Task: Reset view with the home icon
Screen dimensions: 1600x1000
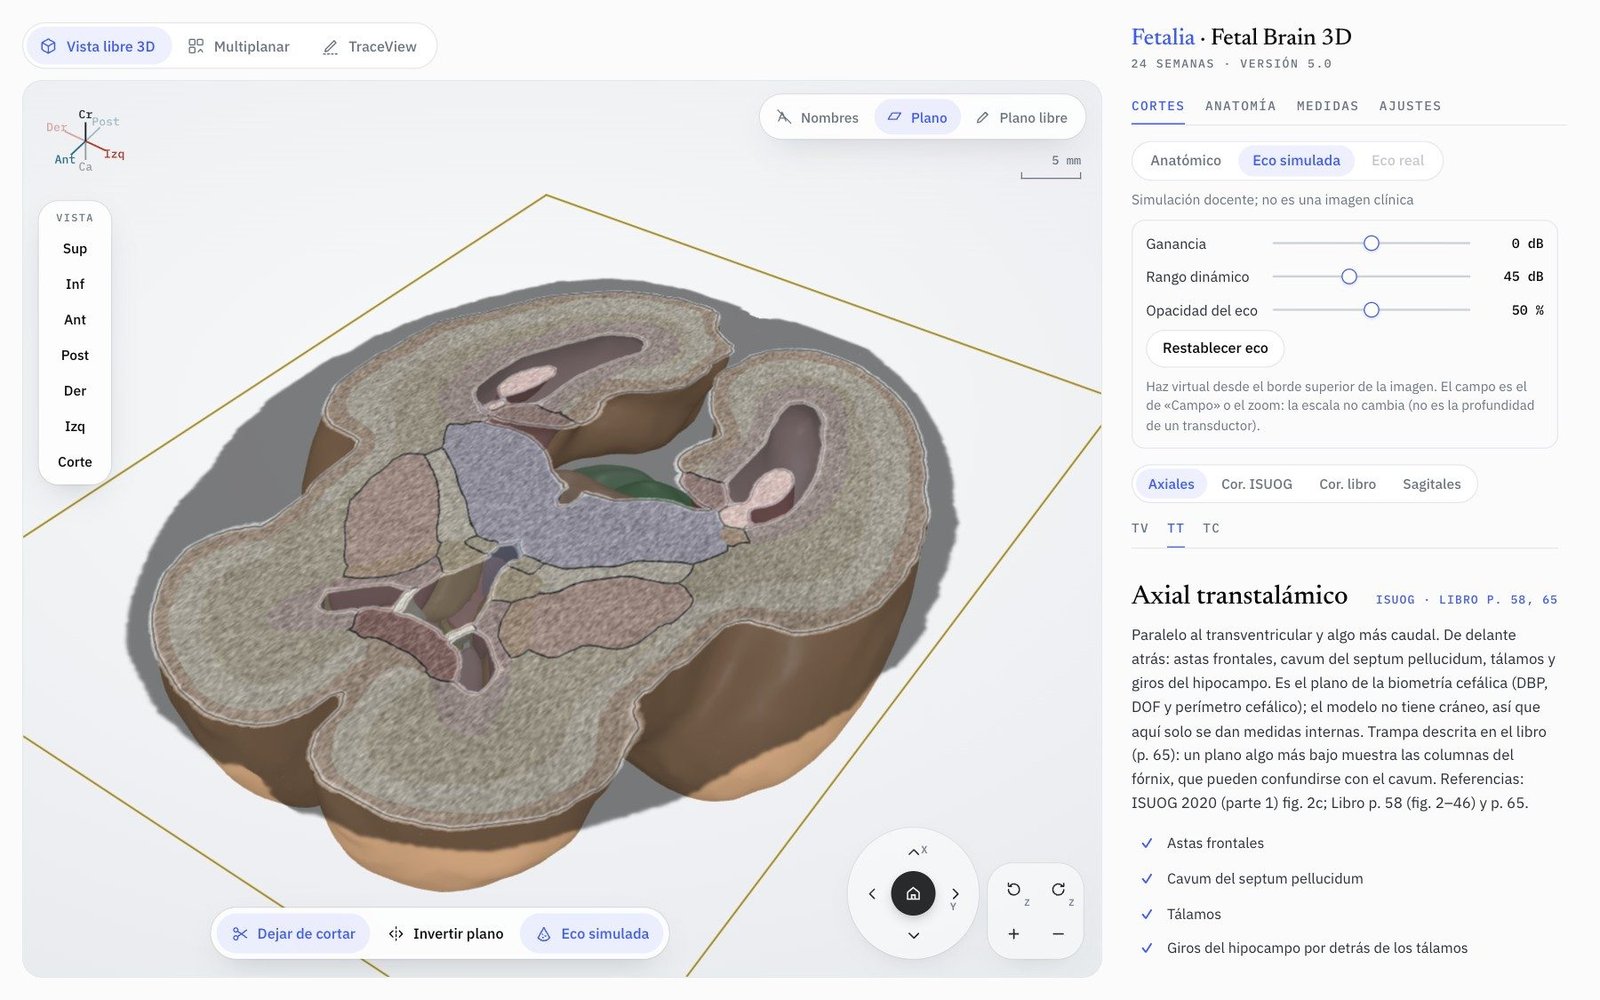Action: point(913,894)
